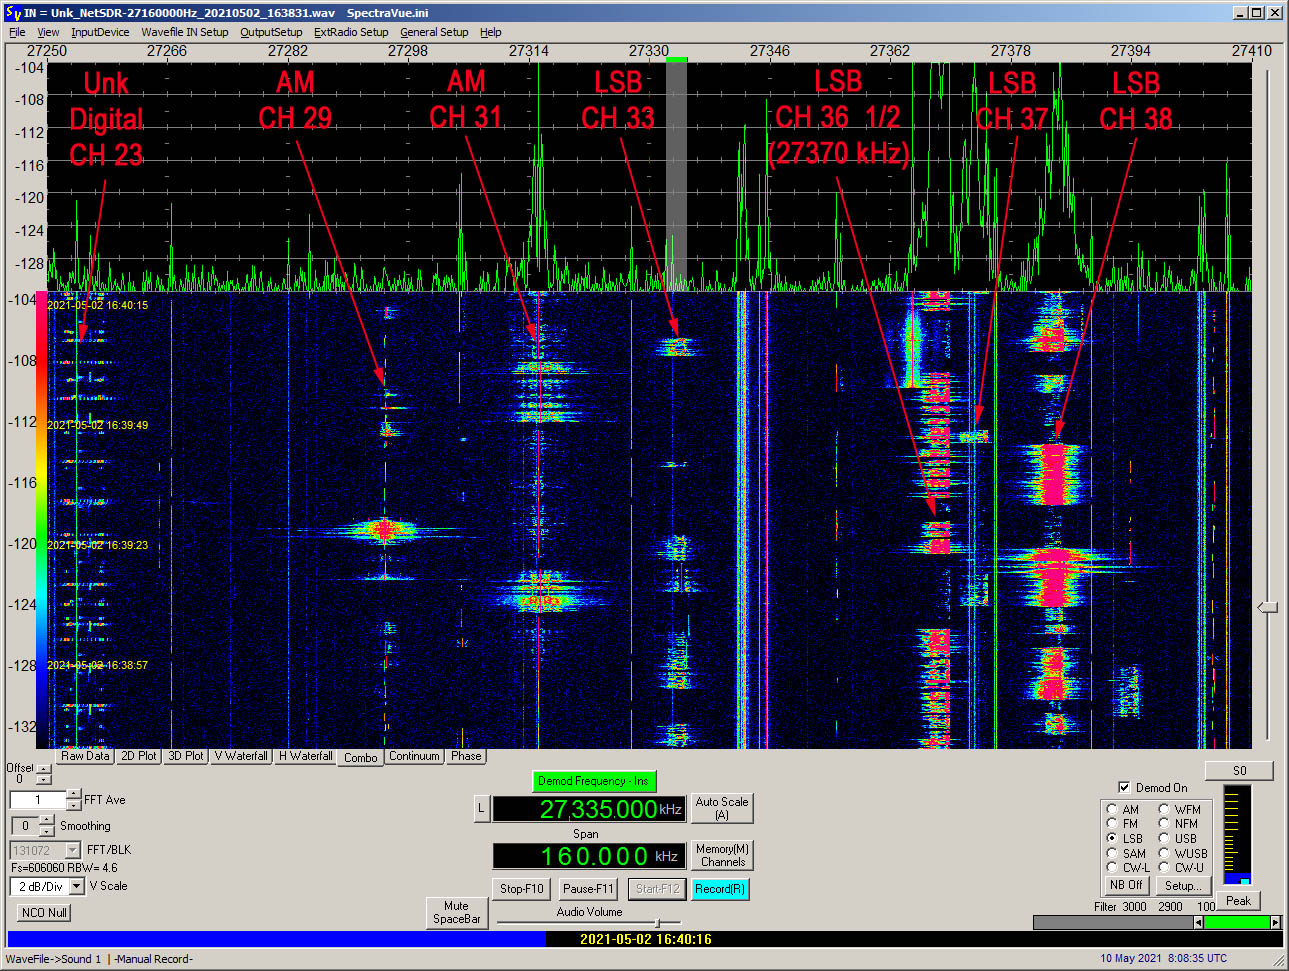Image resolution: width=1289 pixels, height=971 pixels.
Task: Switch to the Phase tab
Action: click(x=466, y=756)
